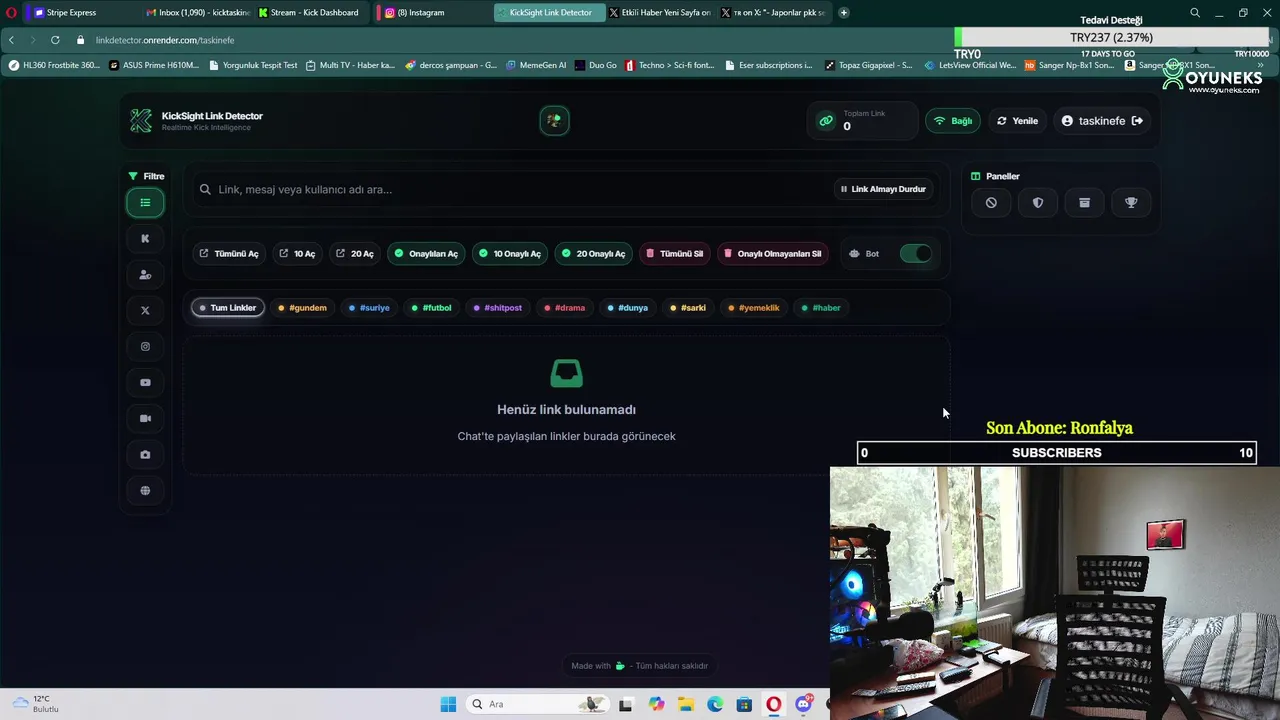Toggle the Bot switch
Image resolution: width=1280 pixels, height=720 pixels.
click(916, 254)
